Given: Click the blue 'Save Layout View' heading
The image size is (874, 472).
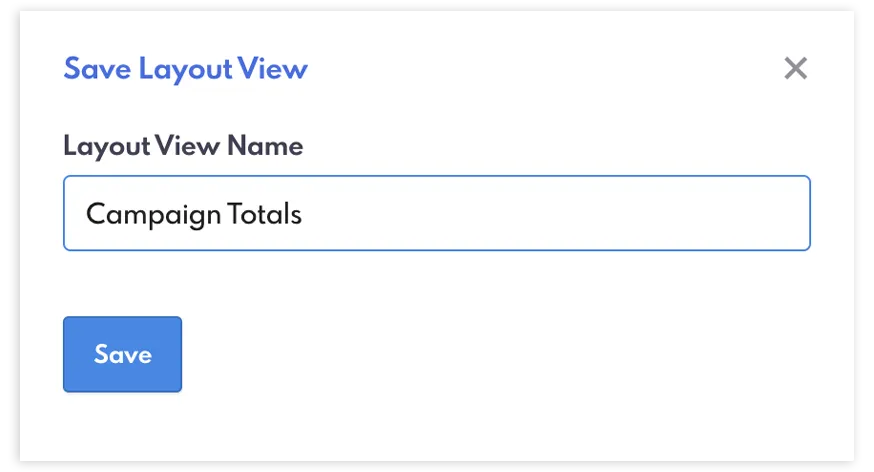Looking at the screenshot, I should point(185,69).
